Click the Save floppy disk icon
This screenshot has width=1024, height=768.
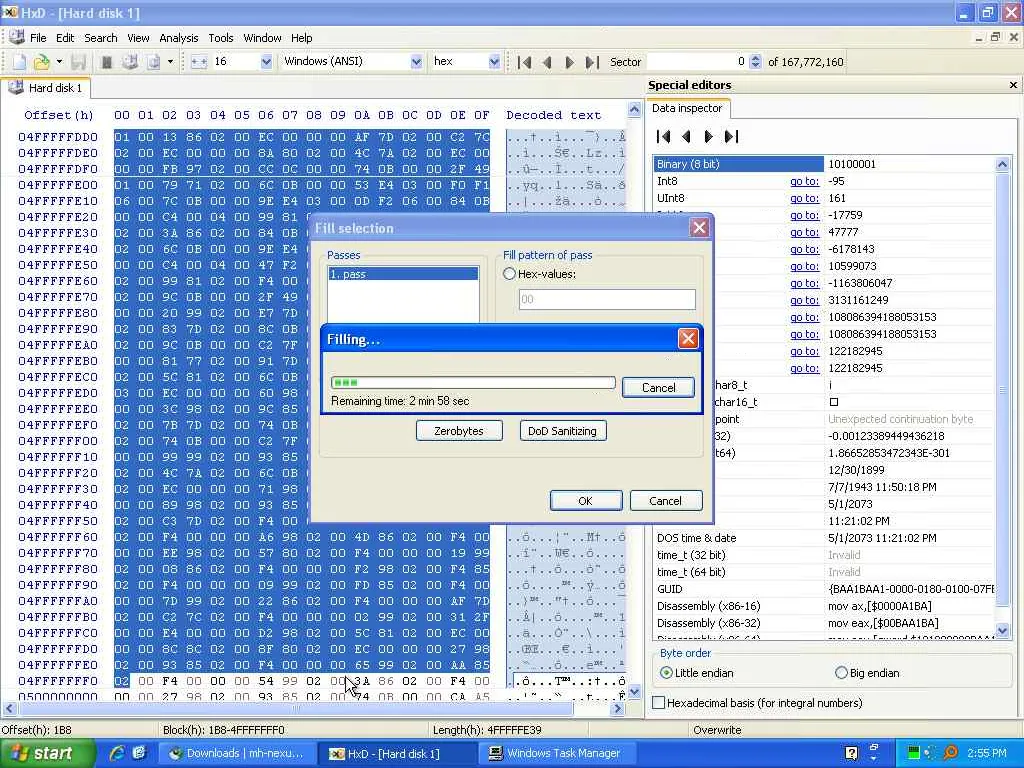[x=78, y=62]
